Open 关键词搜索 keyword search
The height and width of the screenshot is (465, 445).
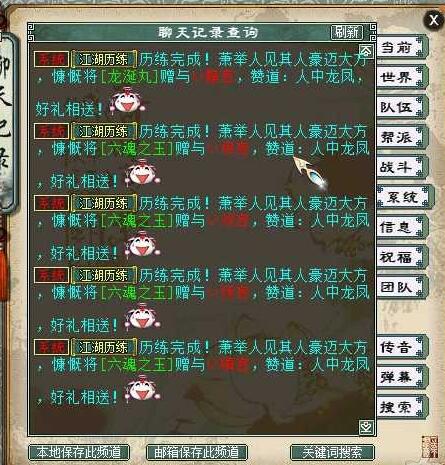tap(332, 452)
